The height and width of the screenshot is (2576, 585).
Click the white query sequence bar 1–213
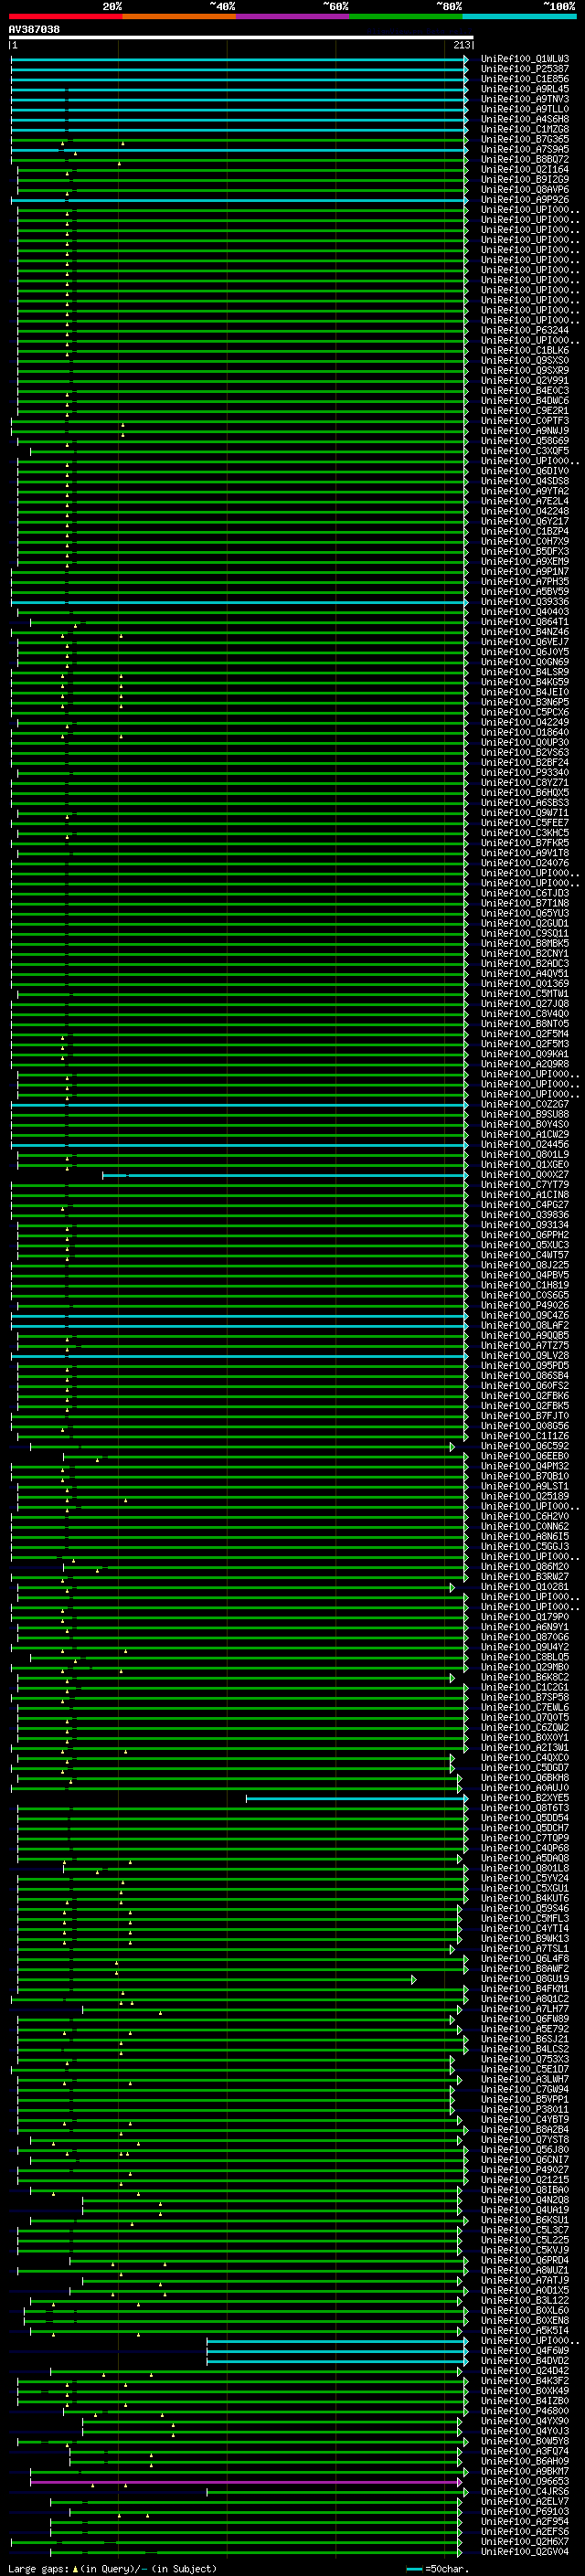coord(241,38)
